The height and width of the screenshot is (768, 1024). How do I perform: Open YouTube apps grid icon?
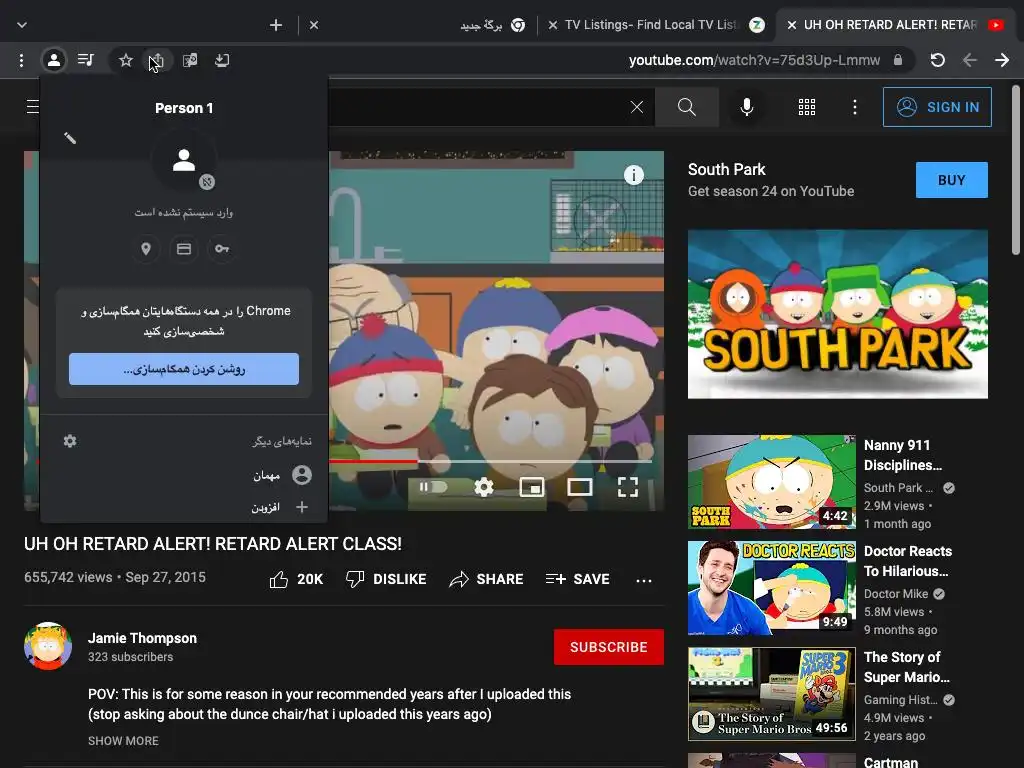tap(807, 107)
